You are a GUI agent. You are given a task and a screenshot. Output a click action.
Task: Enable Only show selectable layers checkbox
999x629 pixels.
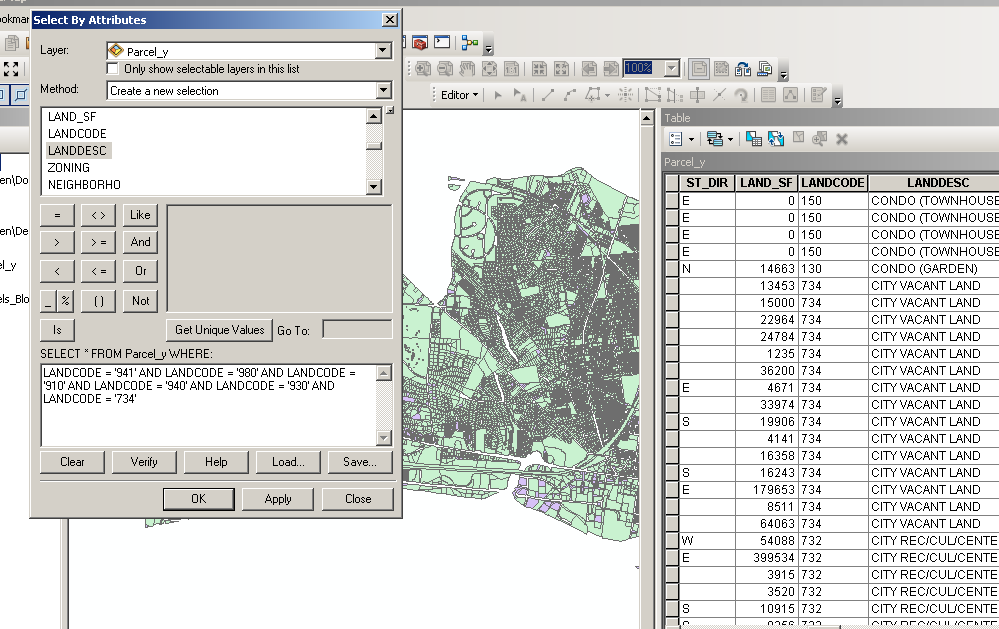point(113,69)
